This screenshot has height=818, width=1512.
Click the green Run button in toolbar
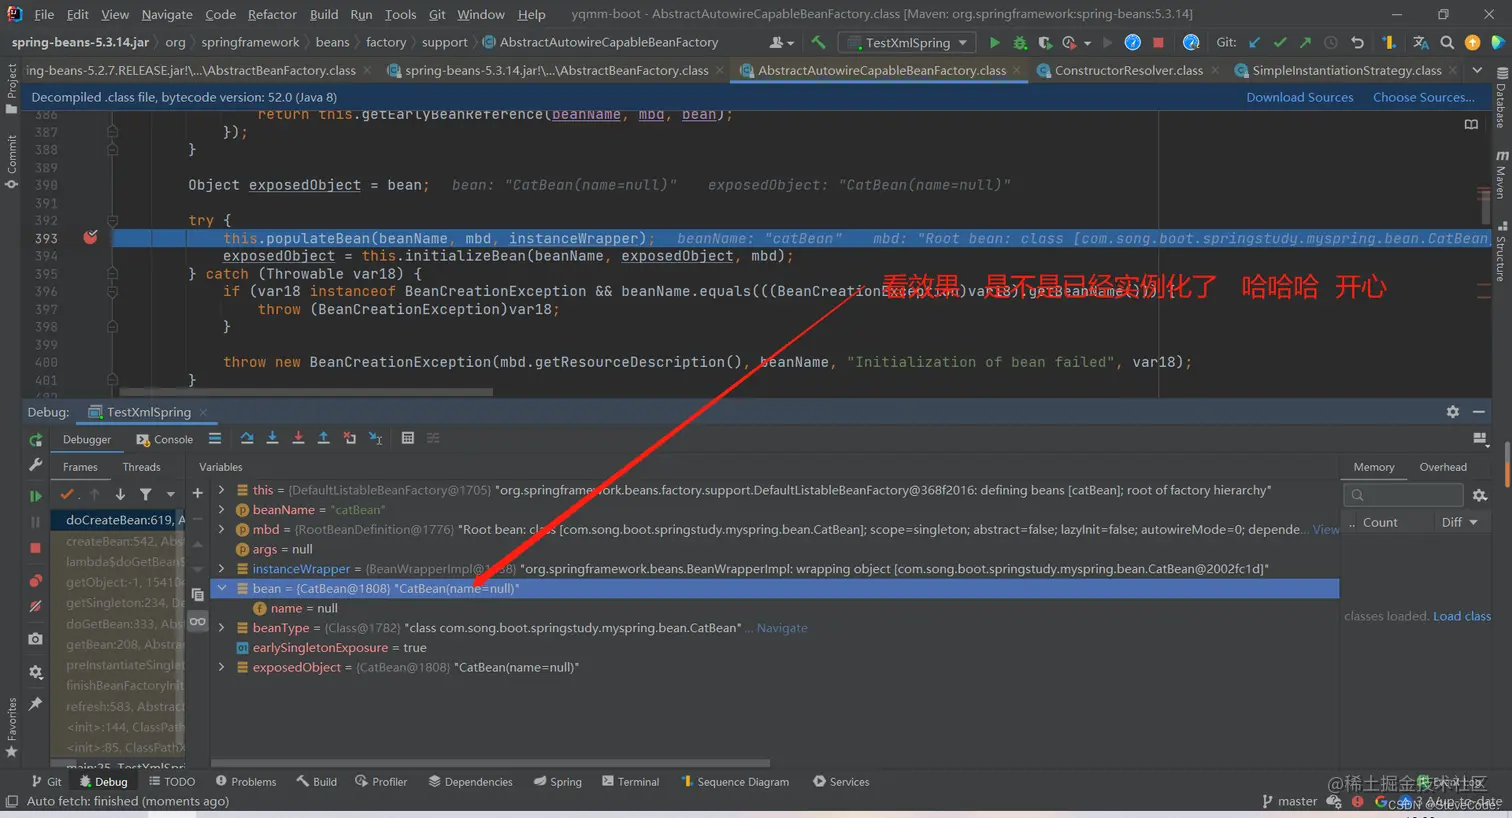click(x=994, y=43)
